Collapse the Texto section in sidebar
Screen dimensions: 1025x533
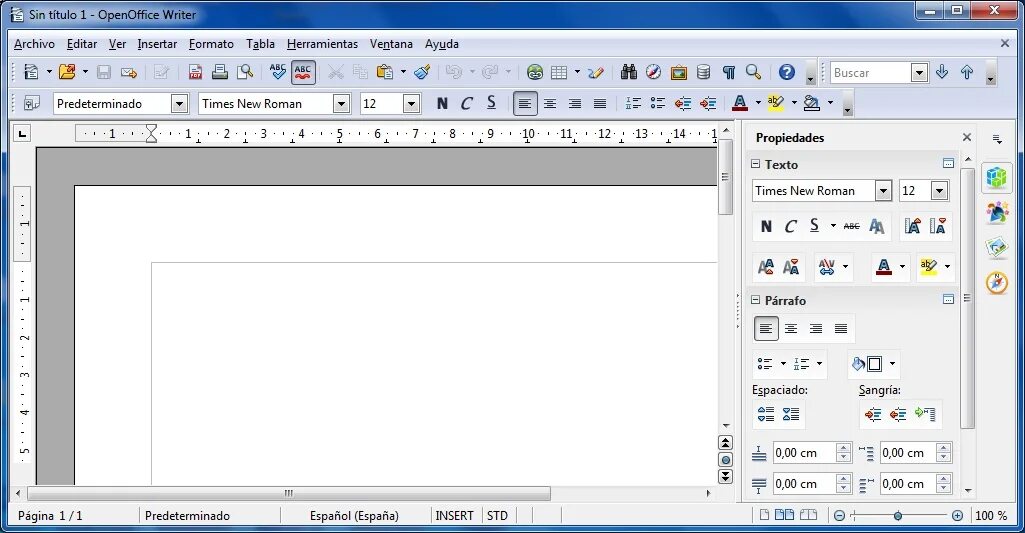756,164
